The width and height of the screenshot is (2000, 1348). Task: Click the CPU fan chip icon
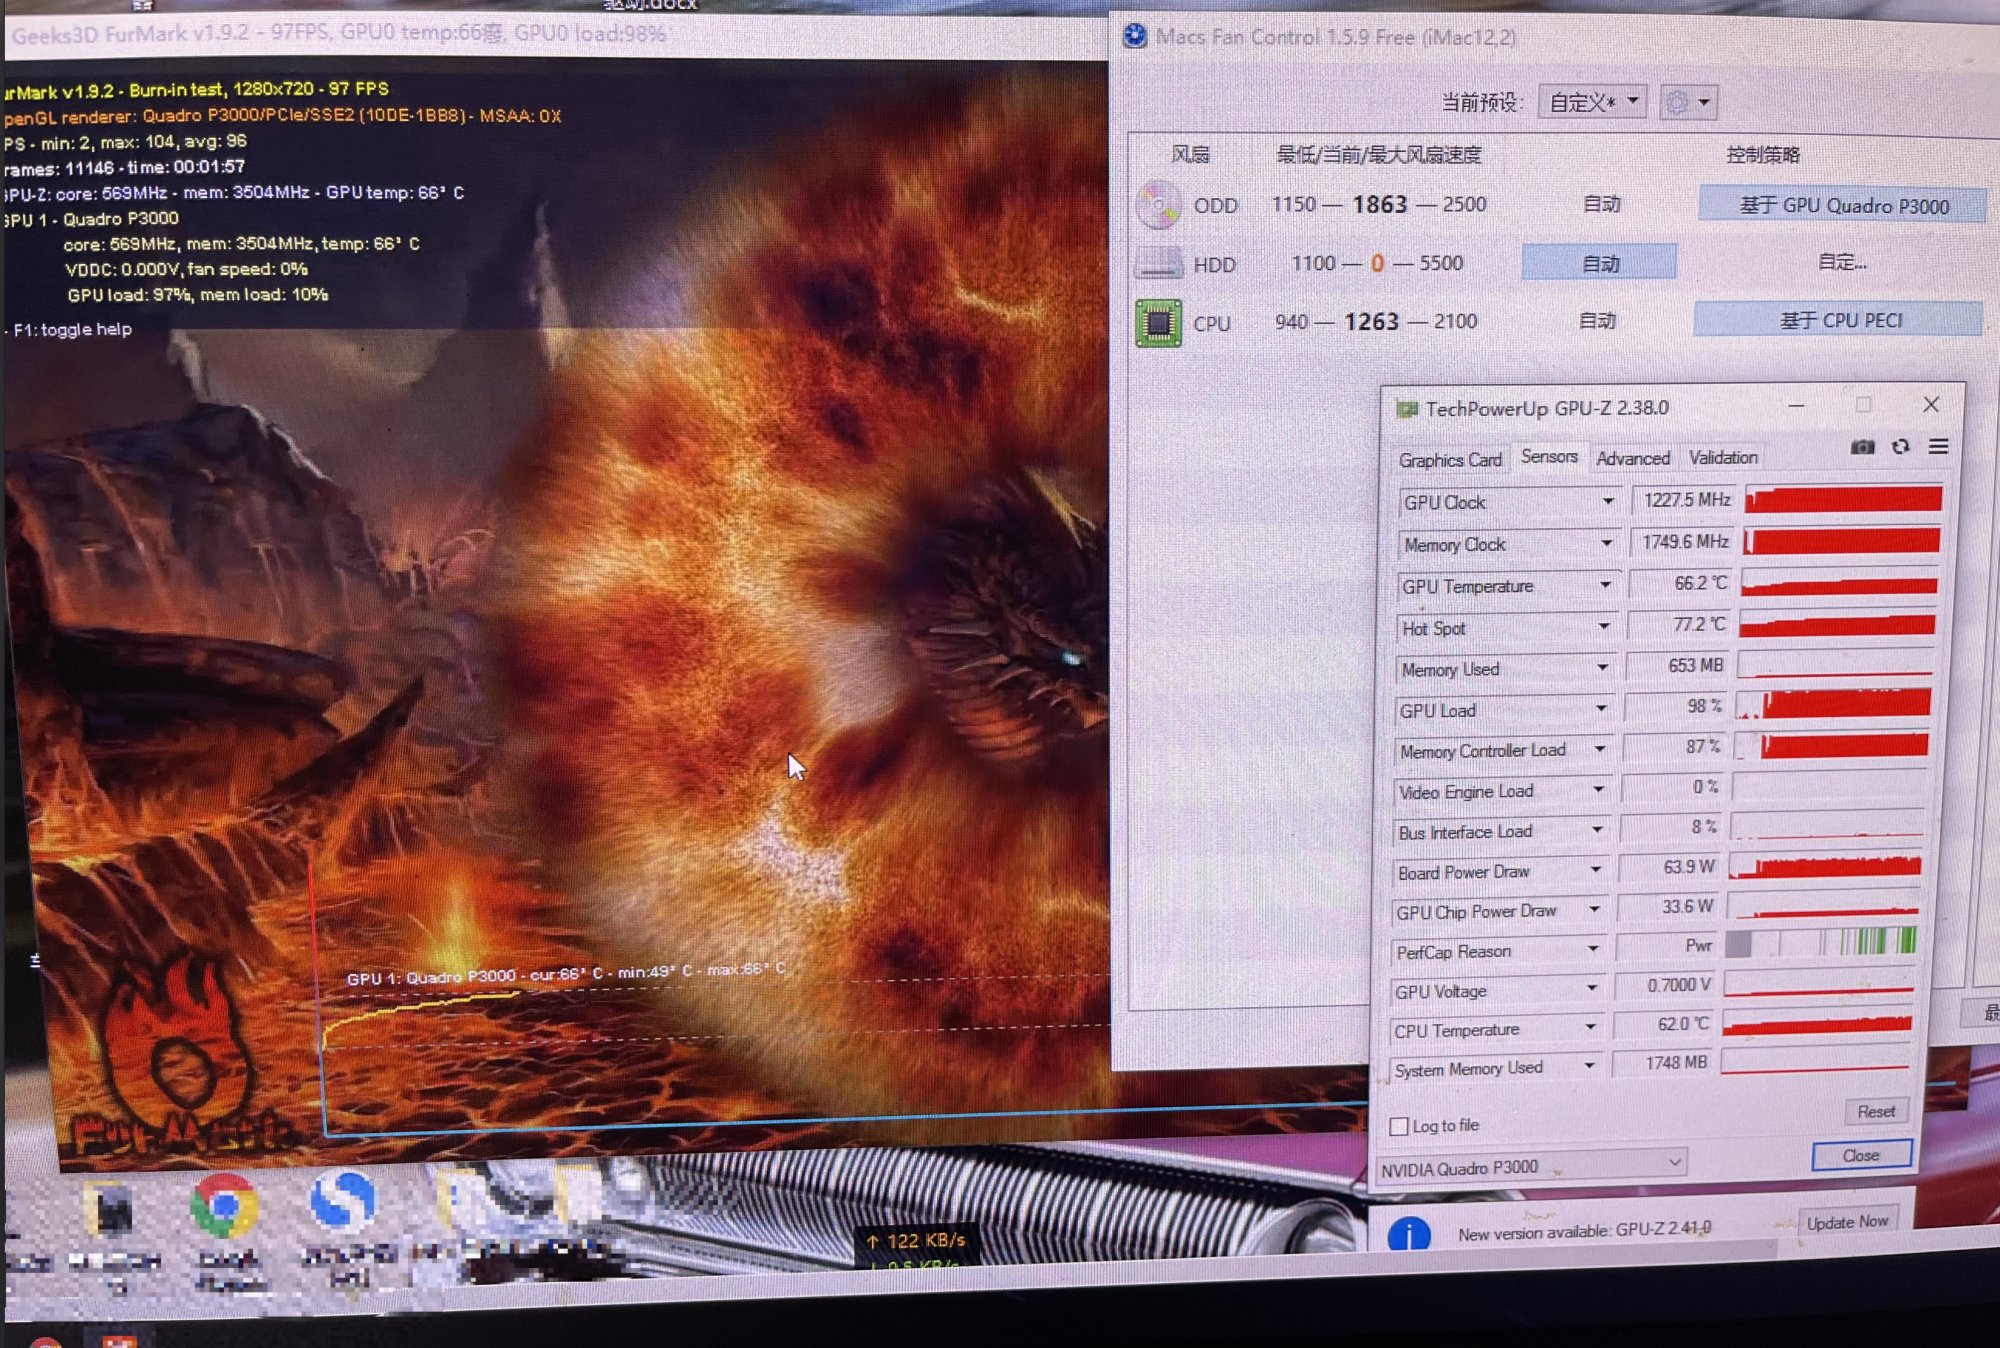point(1158,323)
